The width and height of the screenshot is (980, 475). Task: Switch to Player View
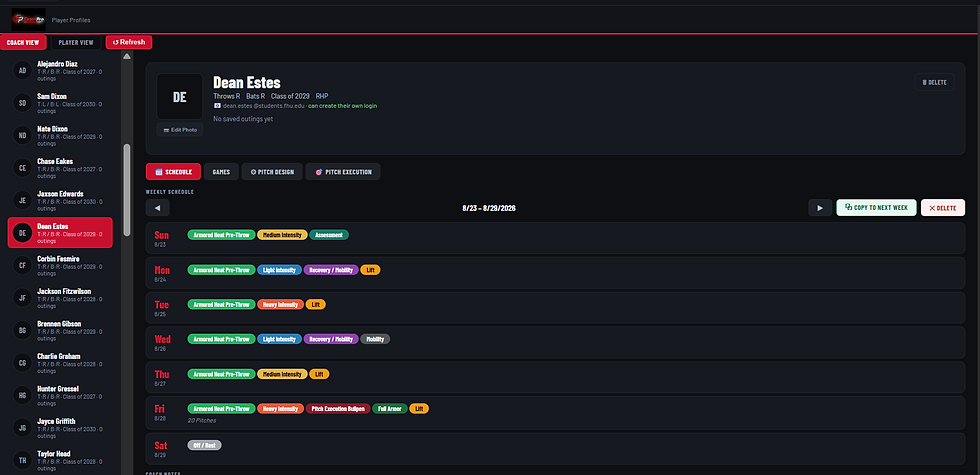76,42
